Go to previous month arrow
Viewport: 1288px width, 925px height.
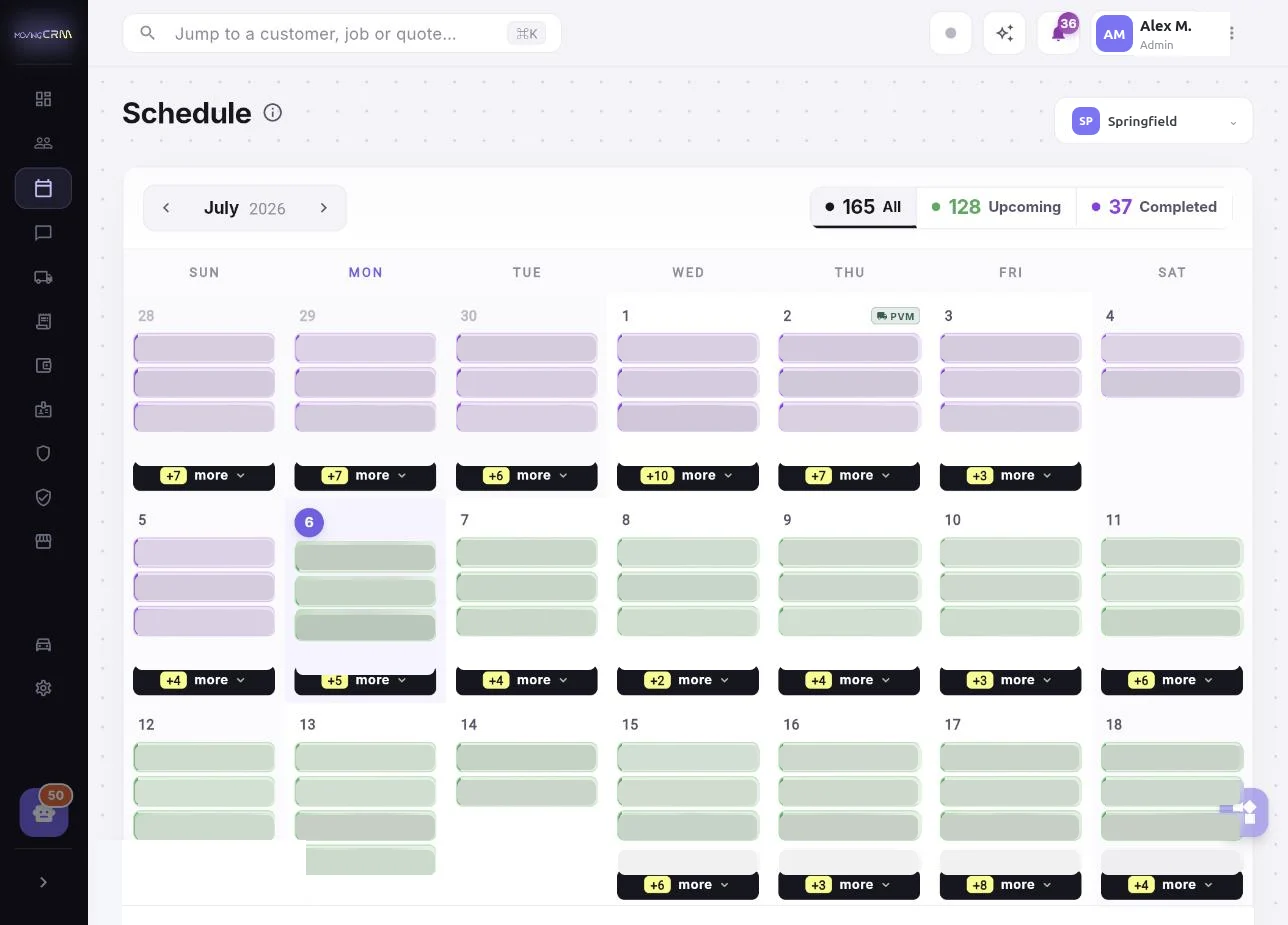pyautogui.click(x=166, y=208)
